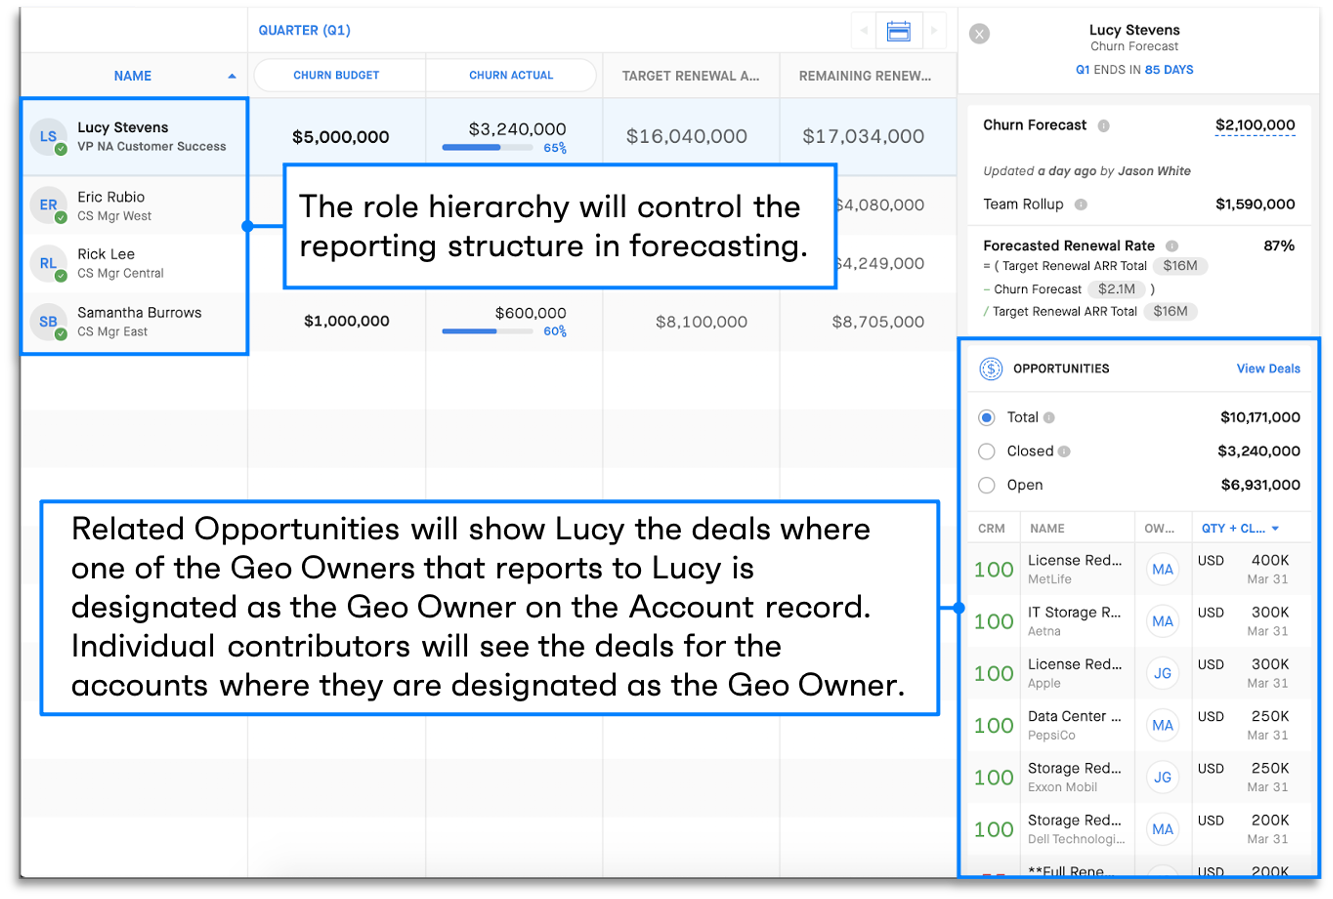This screenshot has width=1333, height=899.
Task: Click Jason White in updated note
Action: point(1154,171)
